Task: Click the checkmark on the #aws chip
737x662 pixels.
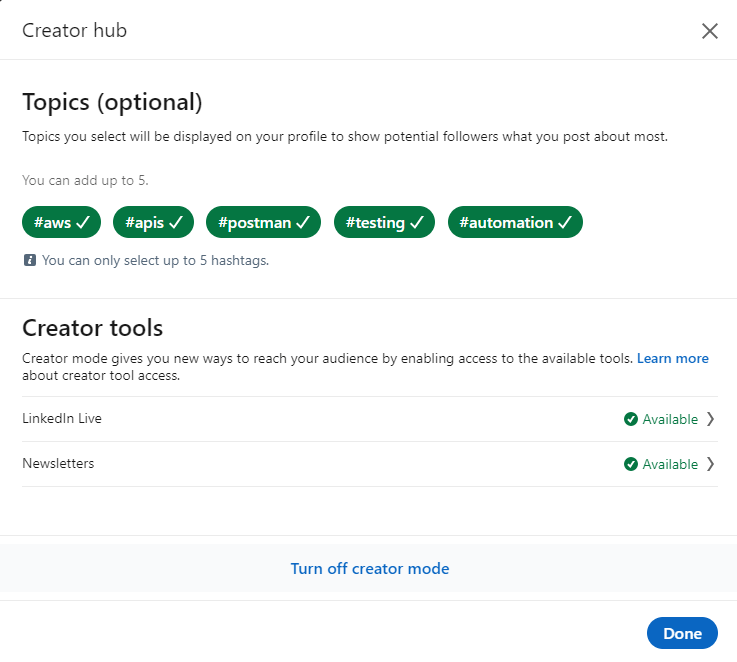Action: click(x=83, y=223)
